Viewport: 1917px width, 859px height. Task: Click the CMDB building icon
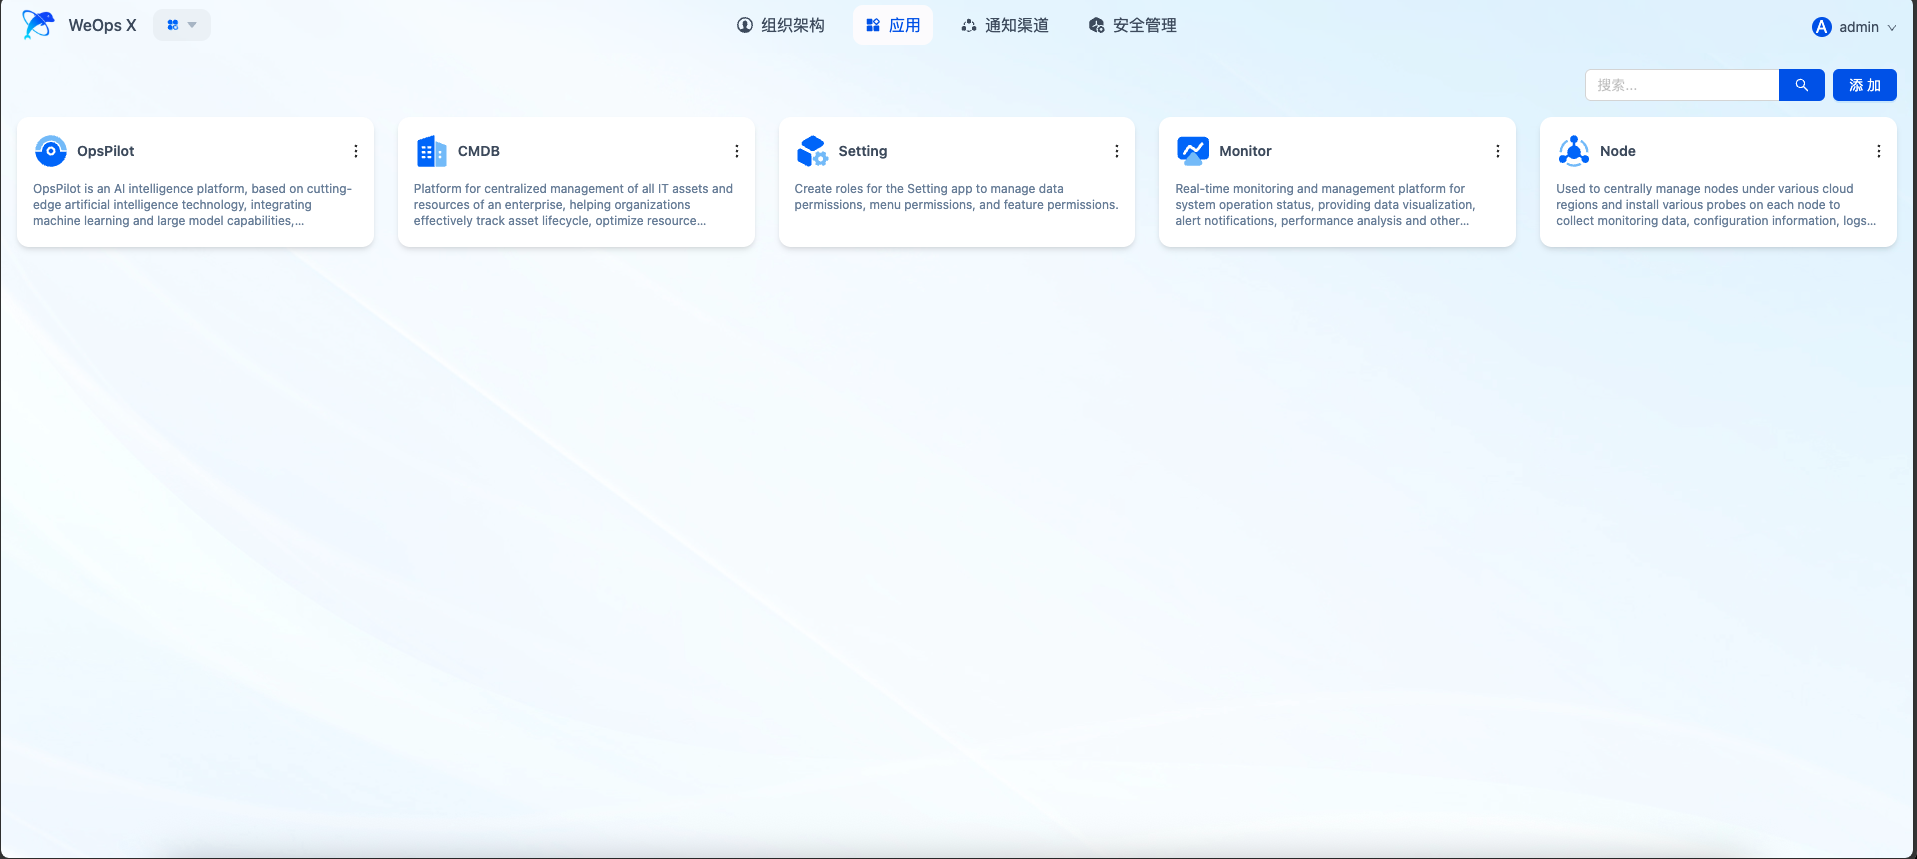tap(431, 151)
